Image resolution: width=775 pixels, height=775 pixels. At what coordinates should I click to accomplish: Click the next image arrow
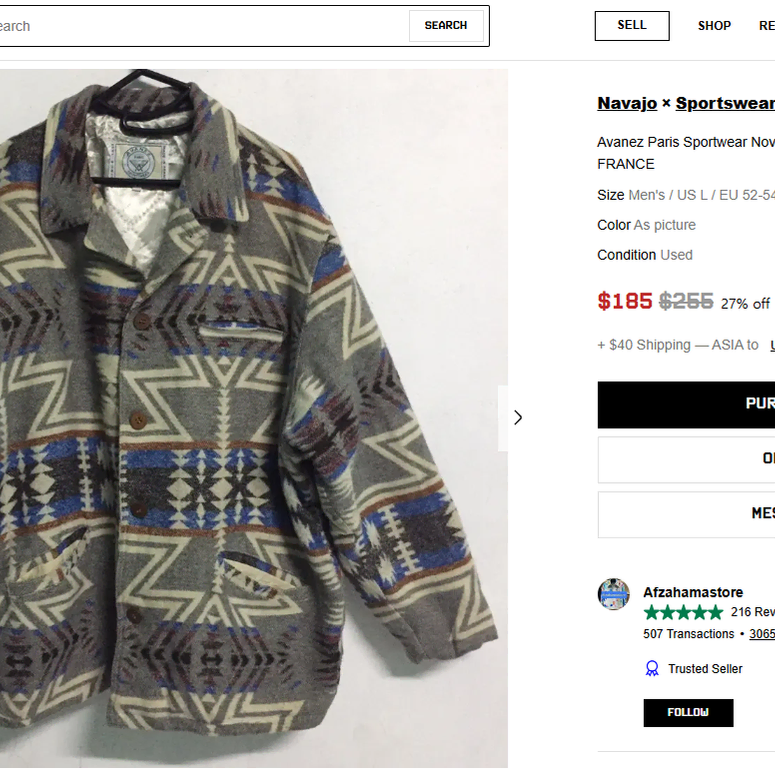click(x=517, y=418)
